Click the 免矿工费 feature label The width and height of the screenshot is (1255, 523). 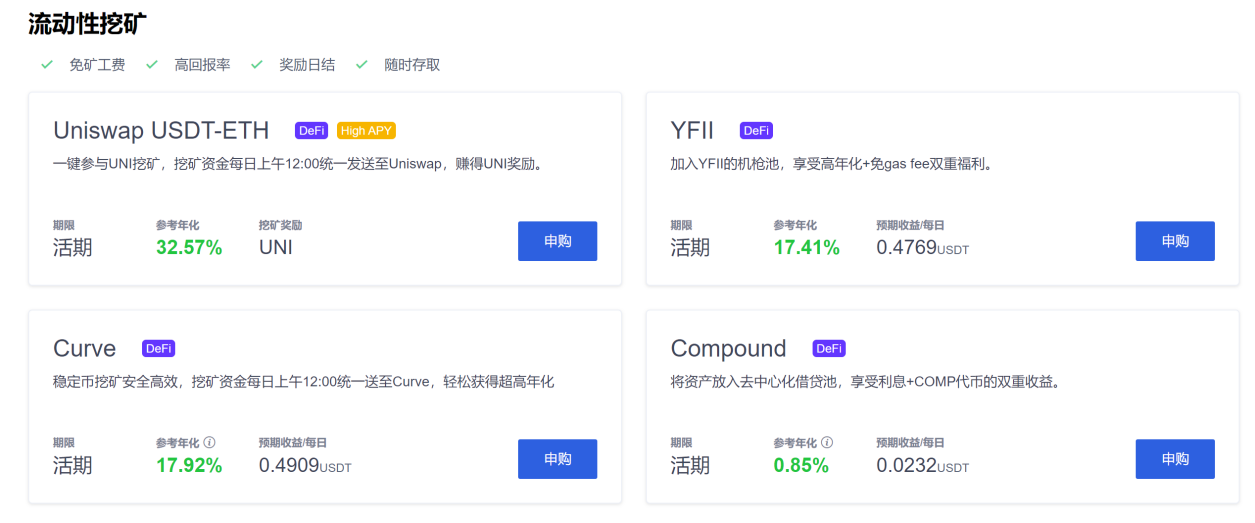tap(97, 64)
